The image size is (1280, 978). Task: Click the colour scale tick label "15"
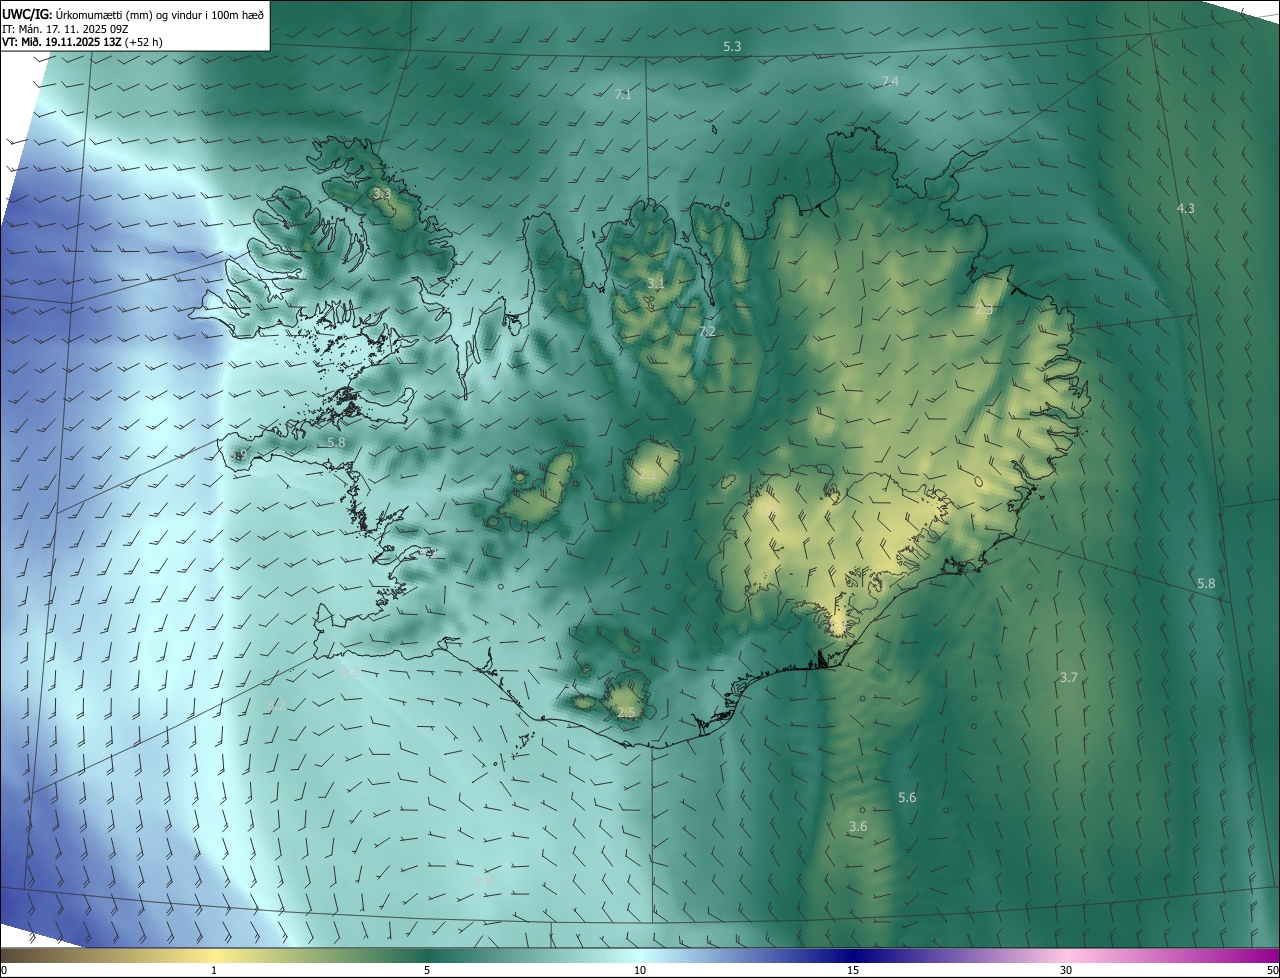click(x=853, y=971)
